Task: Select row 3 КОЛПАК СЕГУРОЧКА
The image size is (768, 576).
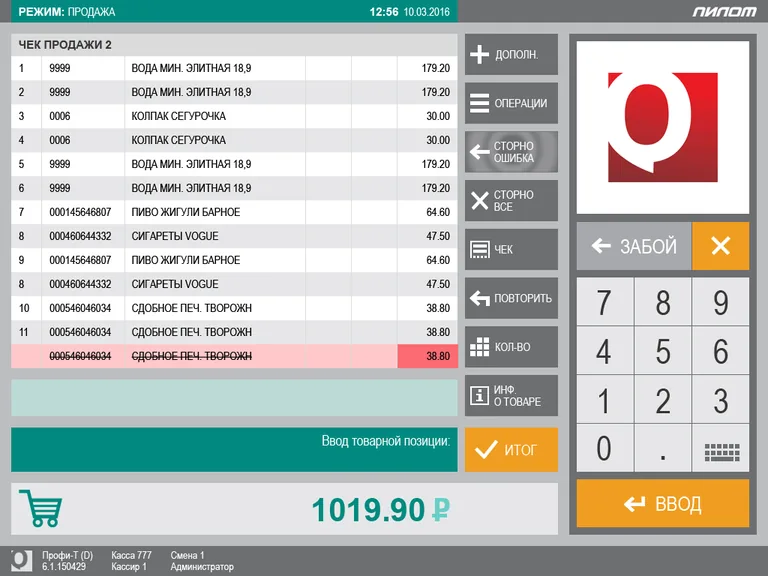Action: click(x=234, y=116)
